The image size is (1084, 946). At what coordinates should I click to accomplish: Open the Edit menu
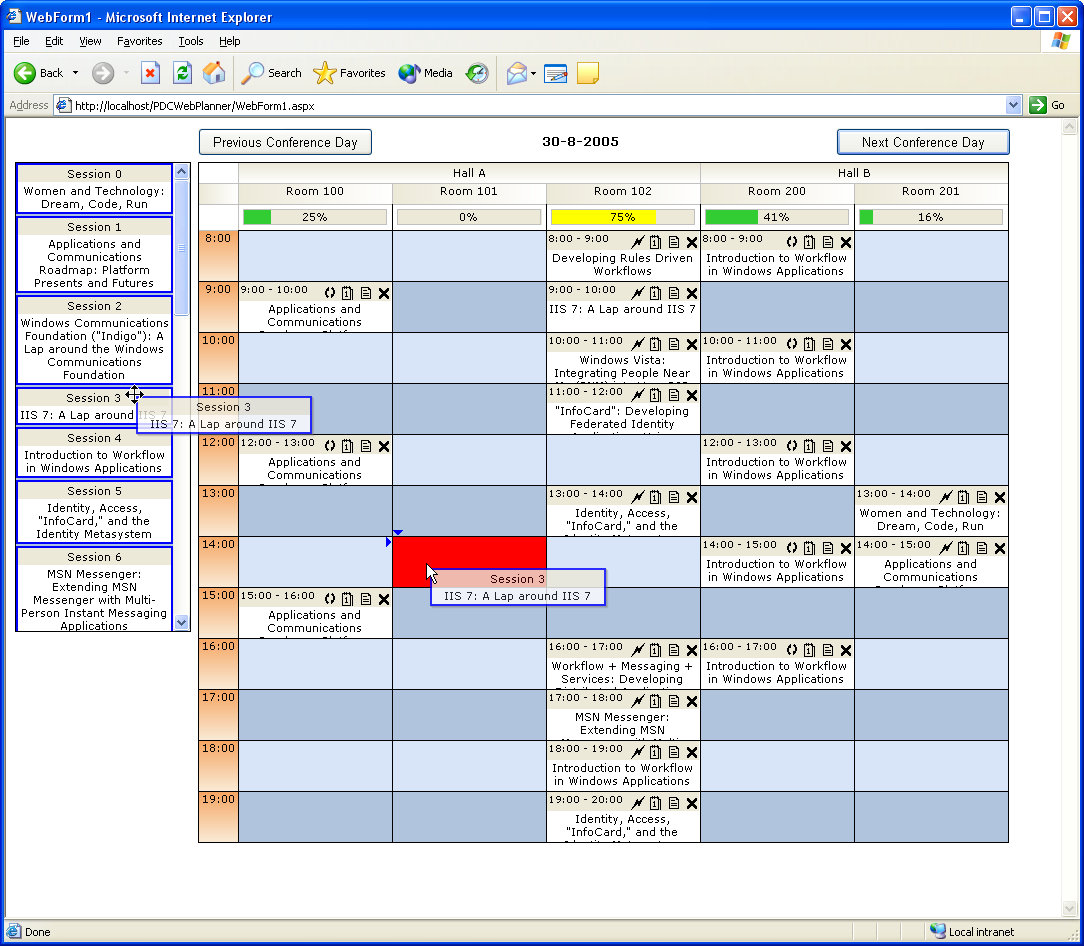pyautogui.click(x=54, y=41)
